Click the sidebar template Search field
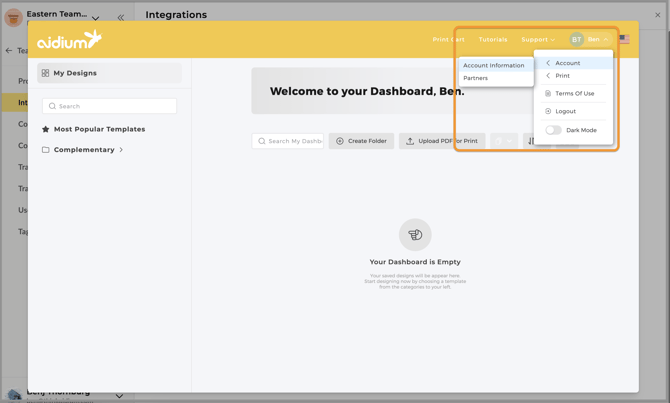The image size is (670, 403). click(x=110, y=106)
